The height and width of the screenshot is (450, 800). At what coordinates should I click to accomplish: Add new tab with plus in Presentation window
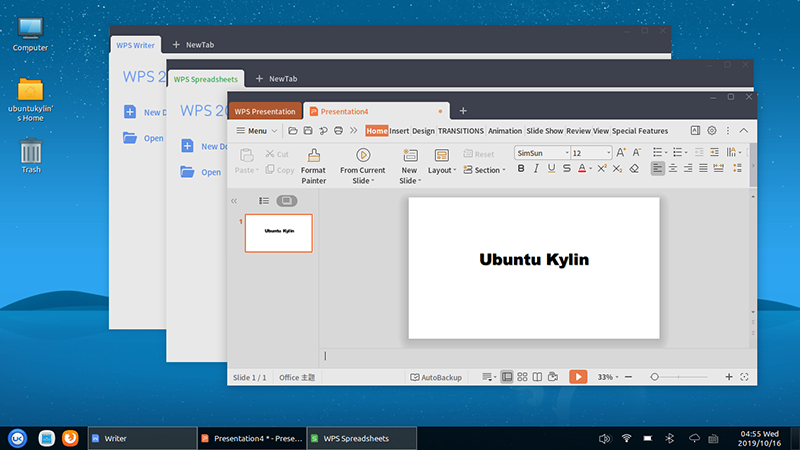(463, 111)
